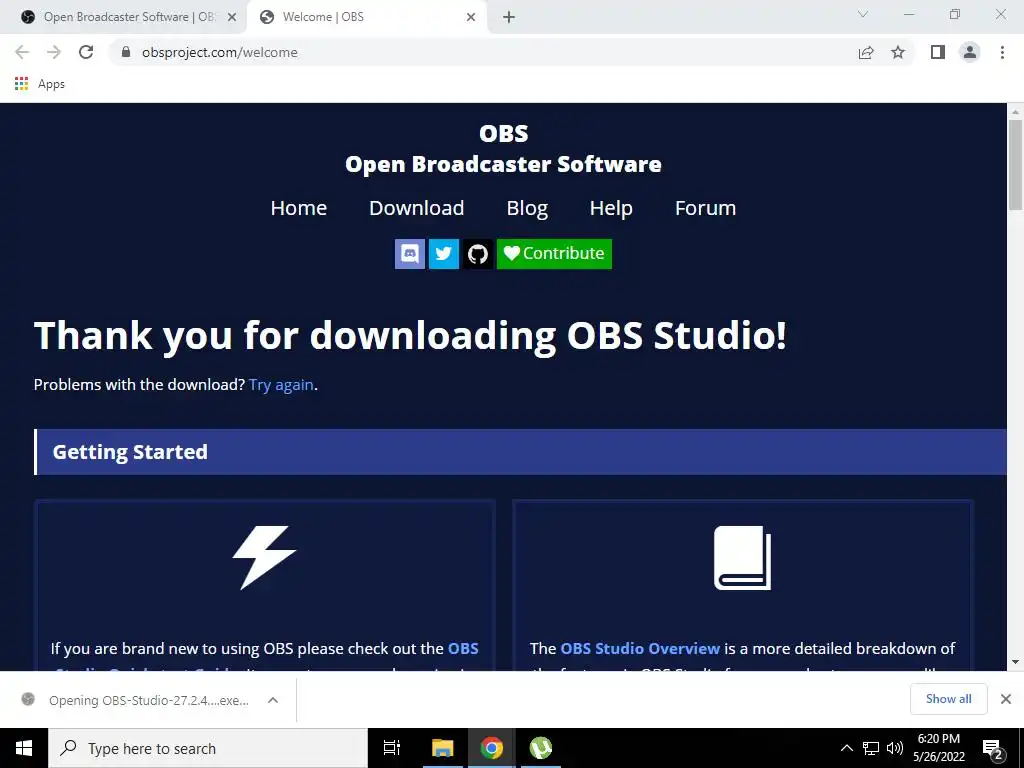Click the share page icon in address bar
The width and height of the screenshot is (1024, 768).
tap(866, 52)
